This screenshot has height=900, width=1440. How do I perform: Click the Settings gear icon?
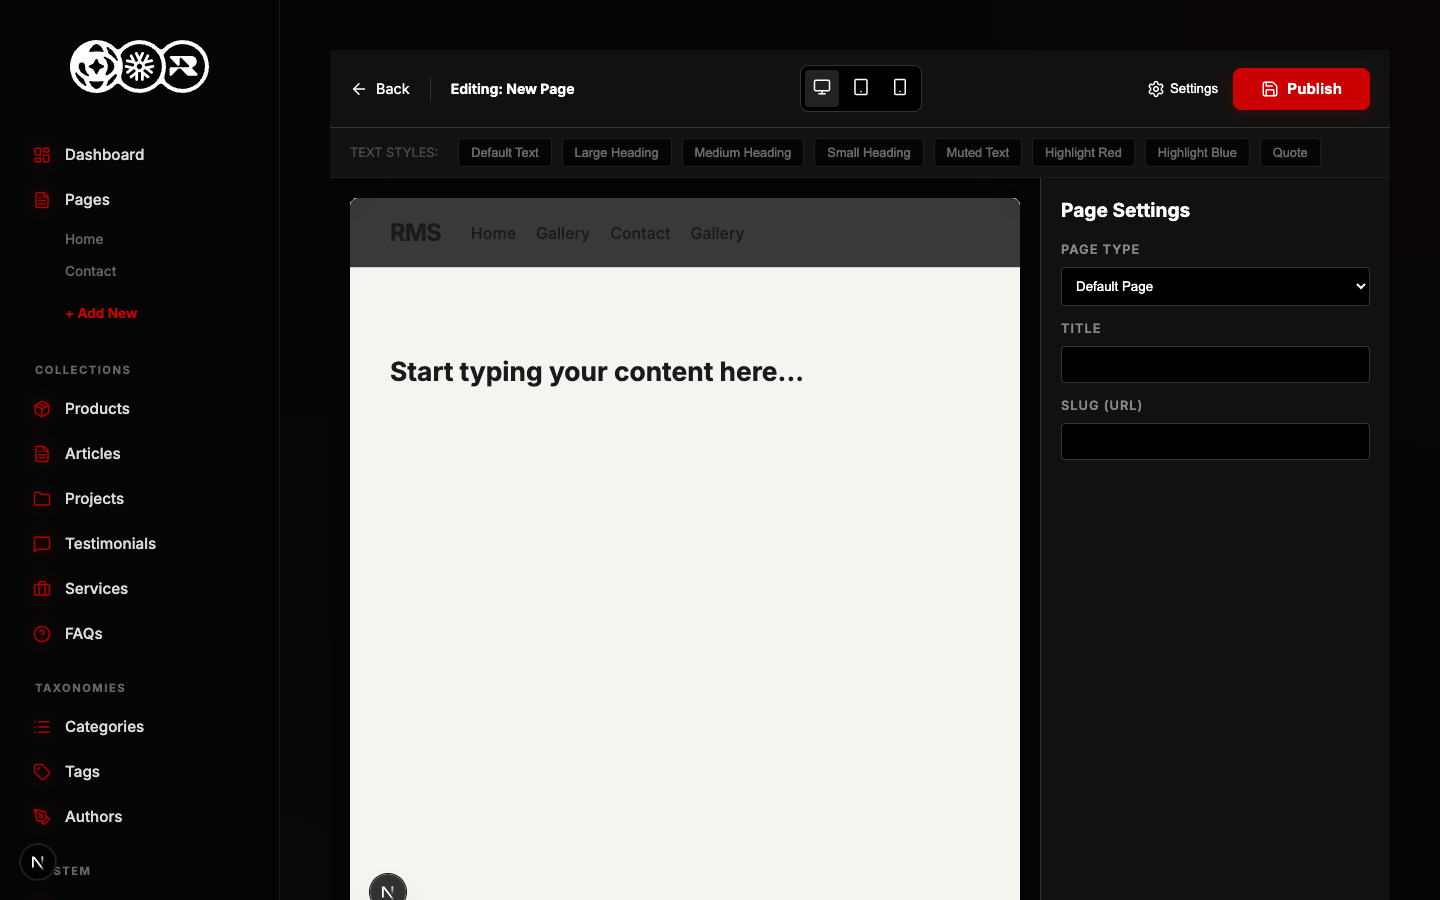click(1156, 89)
